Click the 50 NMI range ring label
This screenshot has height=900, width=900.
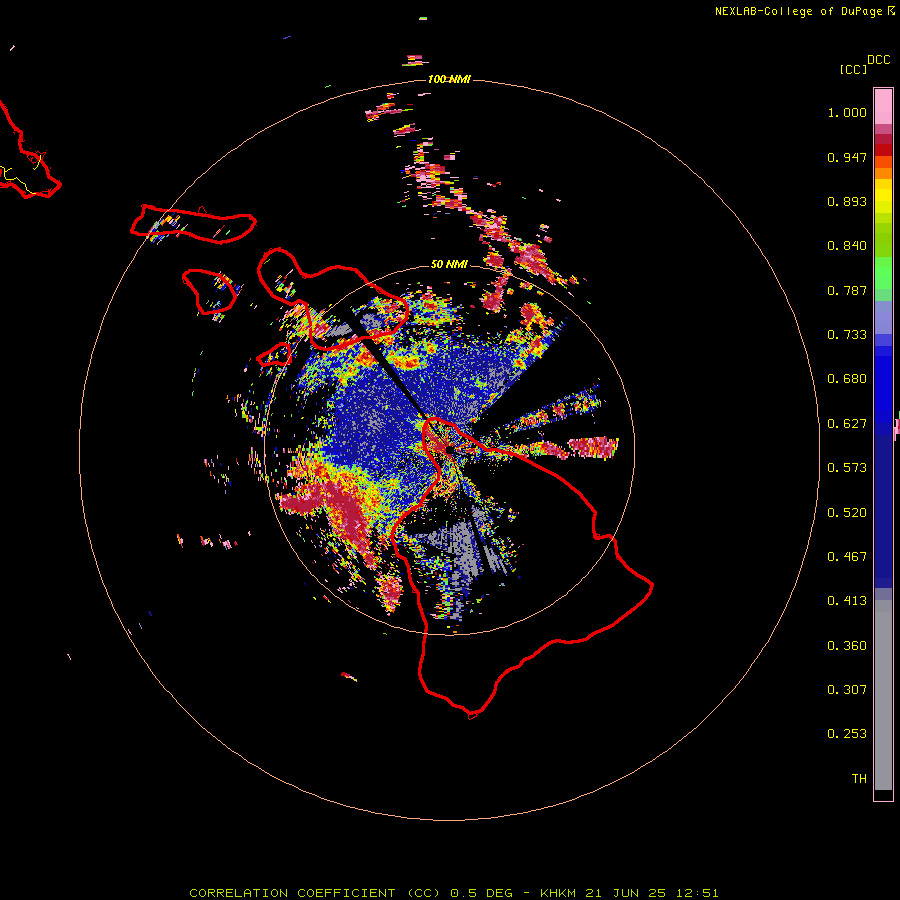pyautogui.click(x=449, y=264)
